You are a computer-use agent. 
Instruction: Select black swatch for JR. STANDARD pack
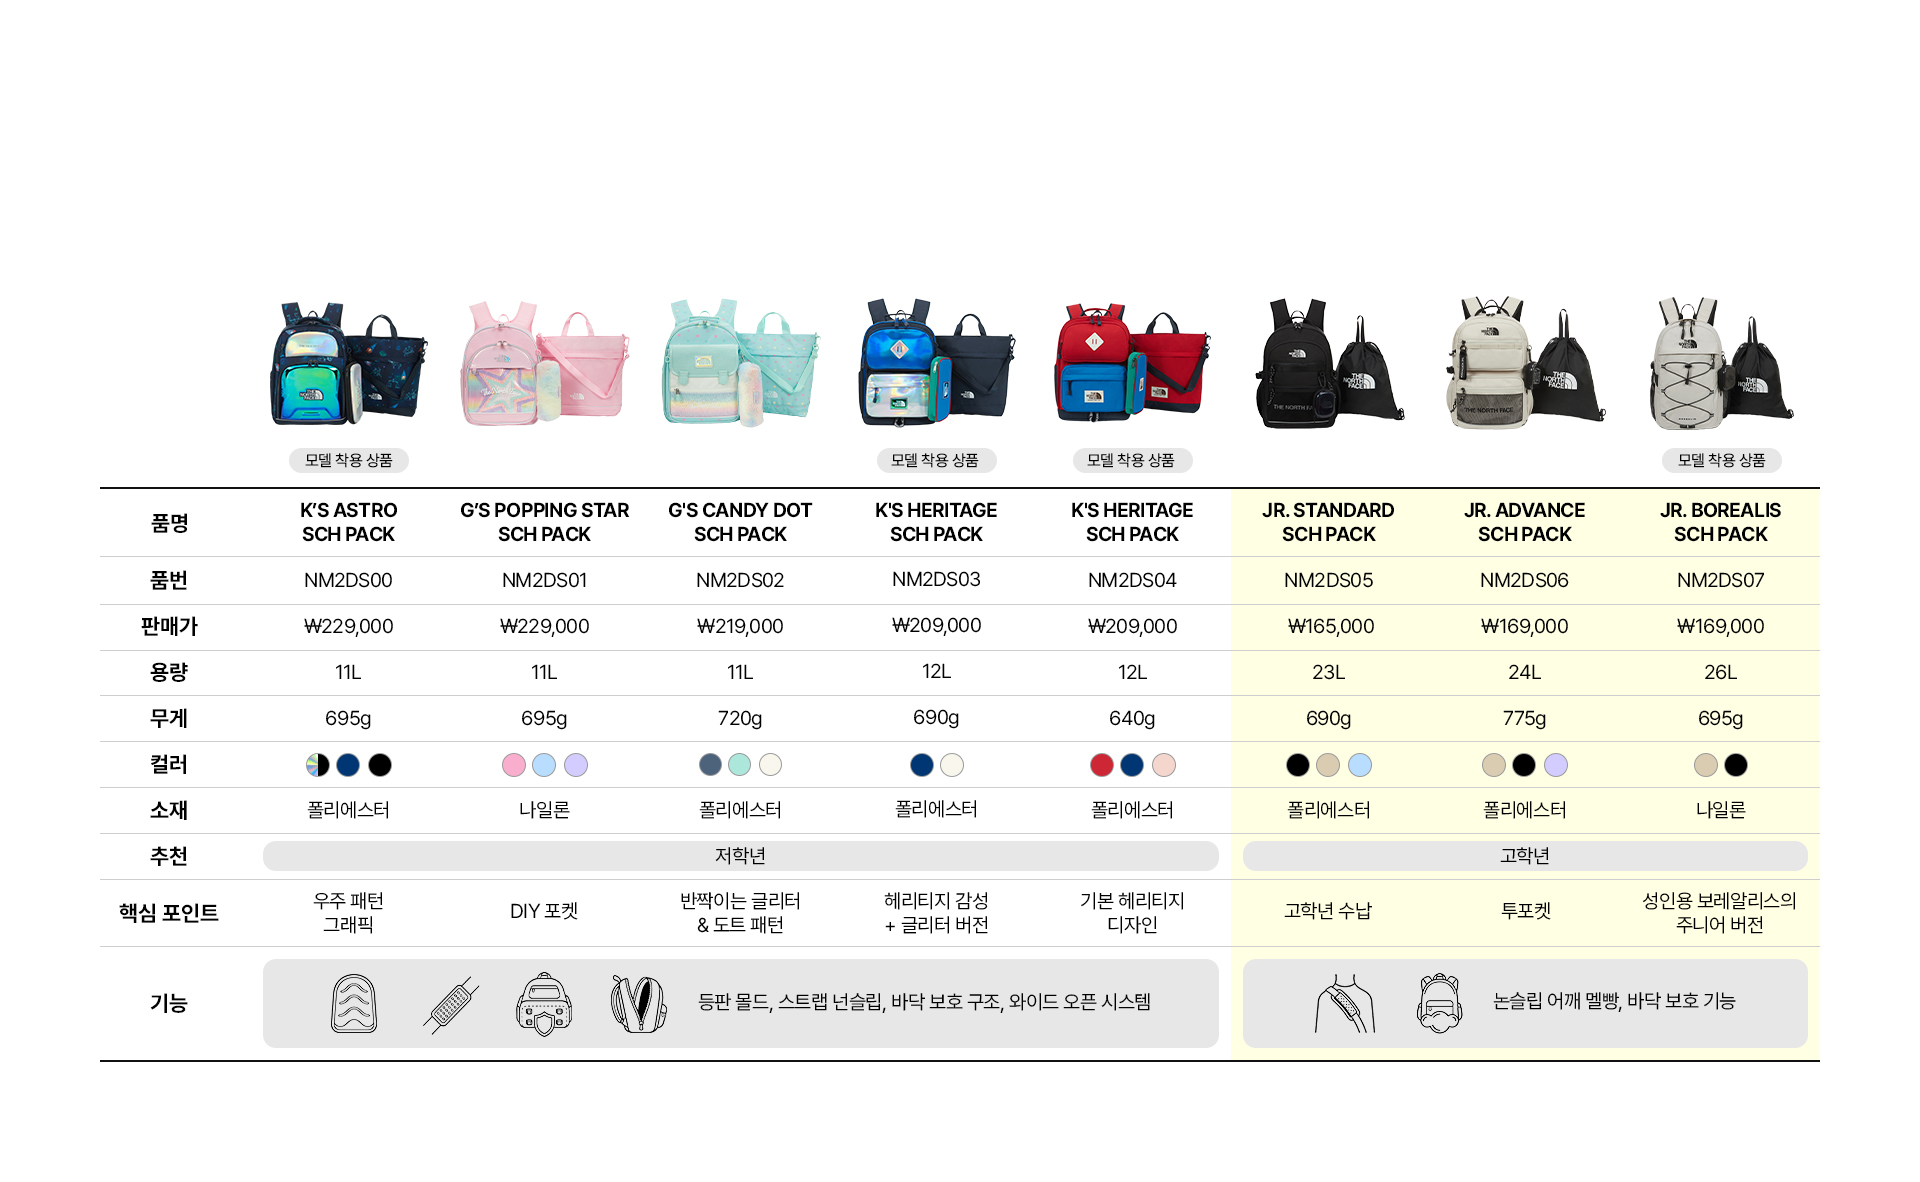(x=1297, y=765)
